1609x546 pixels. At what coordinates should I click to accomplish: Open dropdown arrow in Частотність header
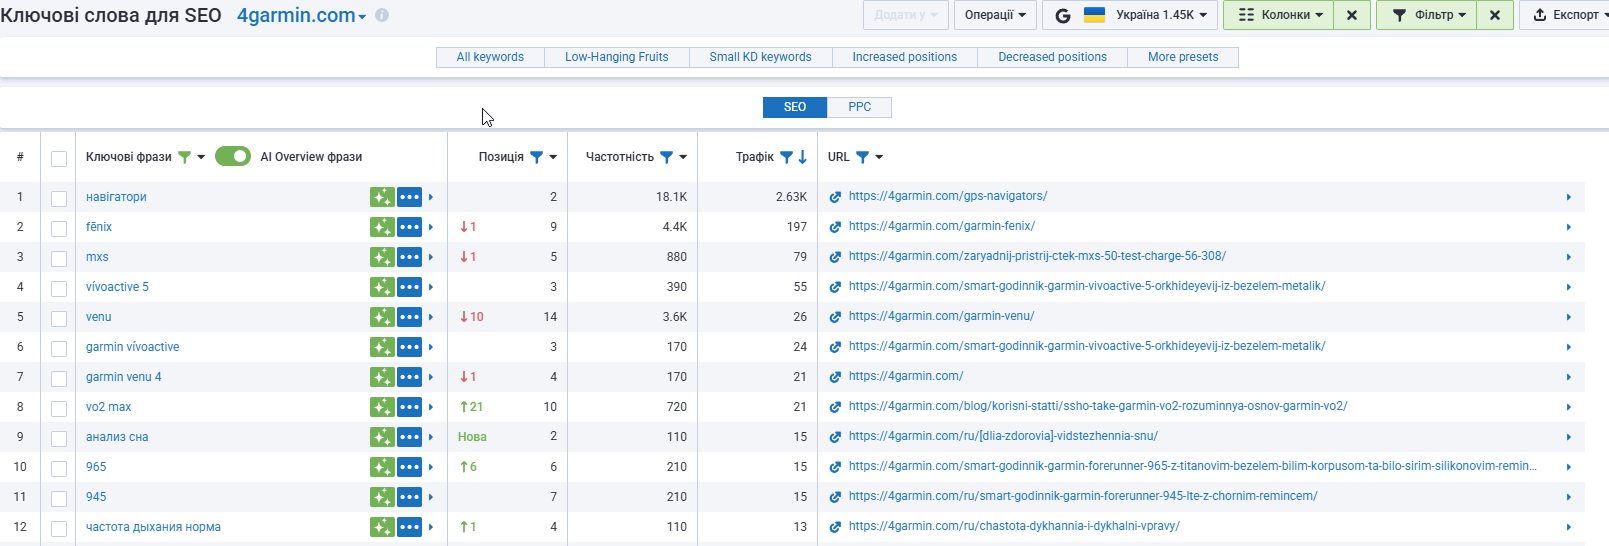point(683,157)
